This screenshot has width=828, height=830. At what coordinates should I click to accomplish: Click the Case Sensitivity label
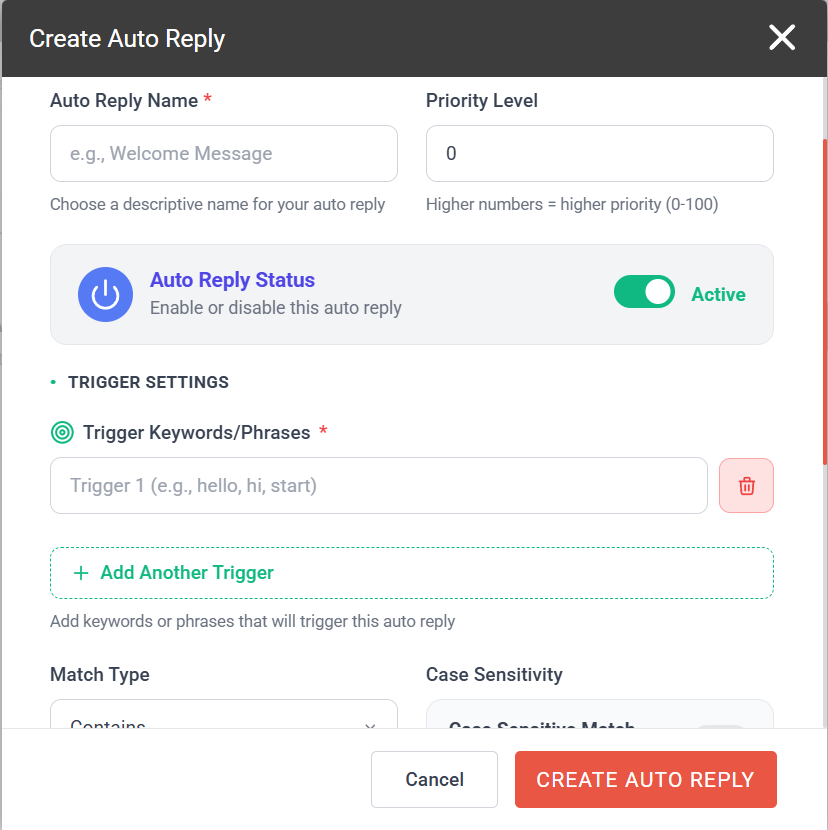tap(494, 675)
